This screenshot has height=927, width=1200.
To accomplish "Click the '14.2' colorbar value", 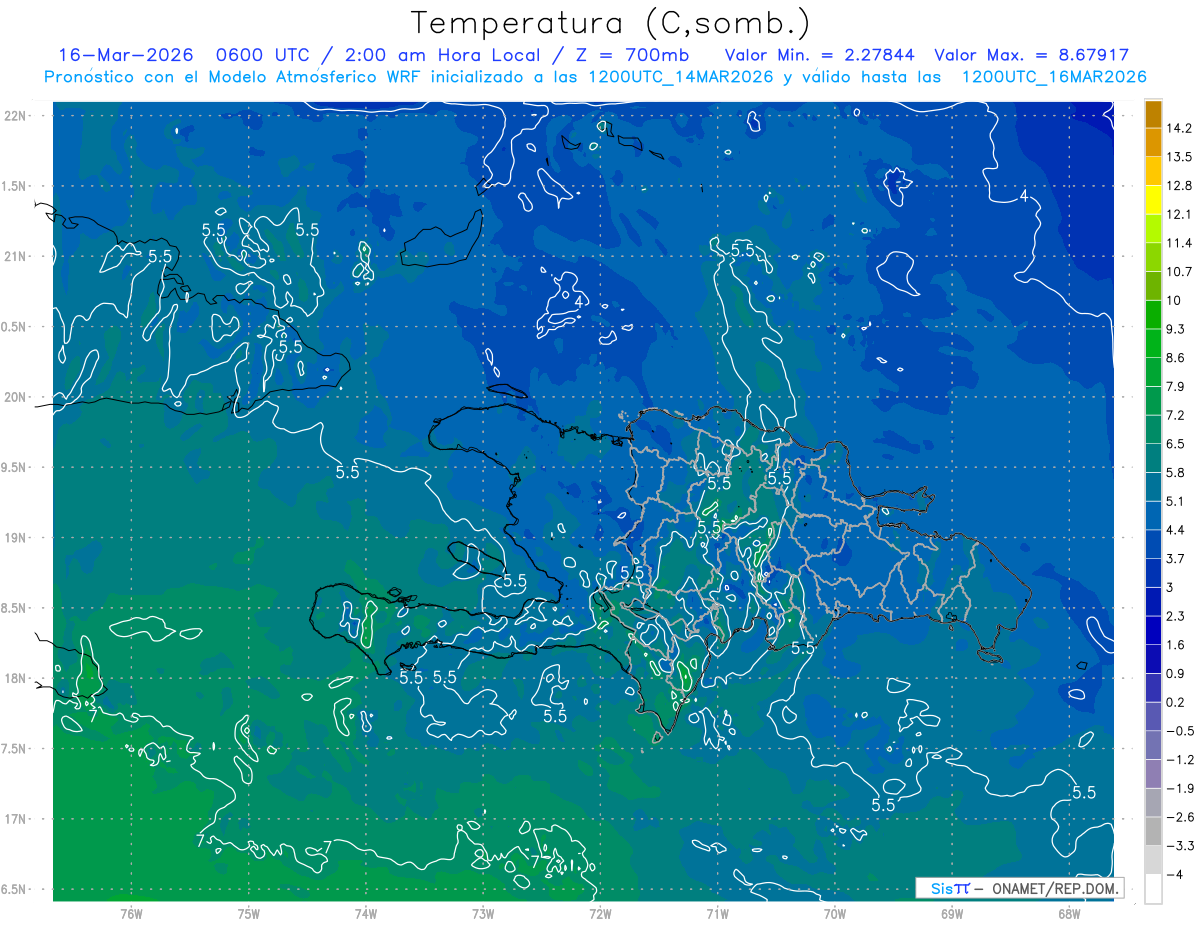I will click(x=1179, y=129).
